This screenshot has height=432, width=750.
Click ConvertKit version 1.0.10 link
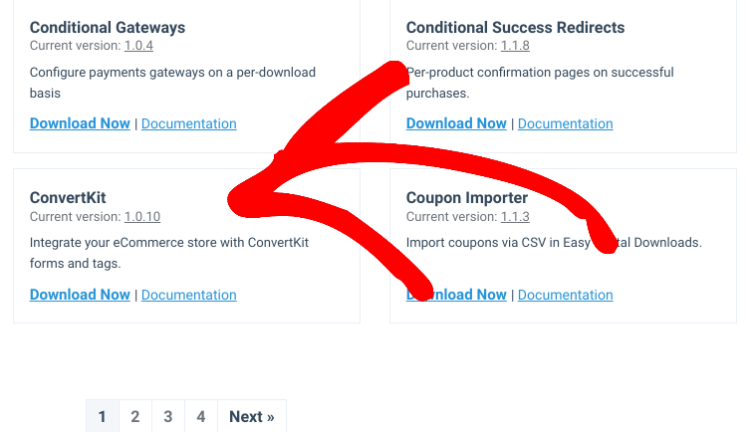point(142,216)
